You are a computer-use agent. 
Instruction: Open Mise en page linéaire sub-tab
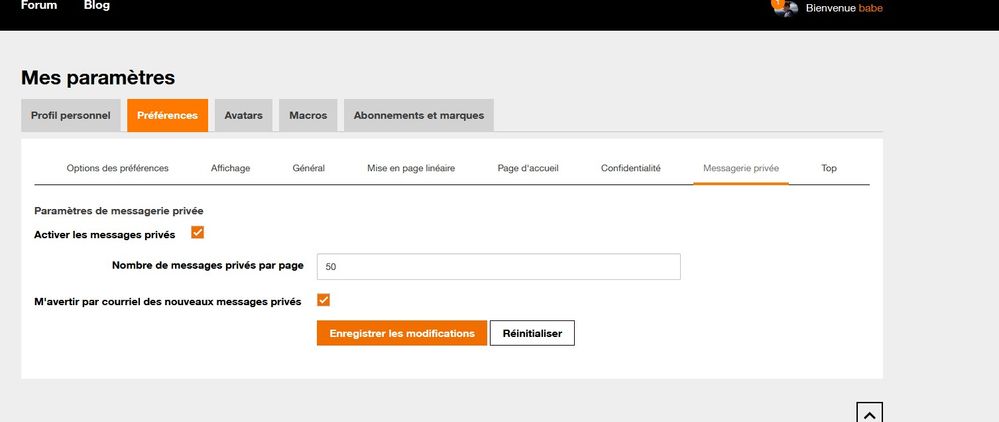pos(411,168)
